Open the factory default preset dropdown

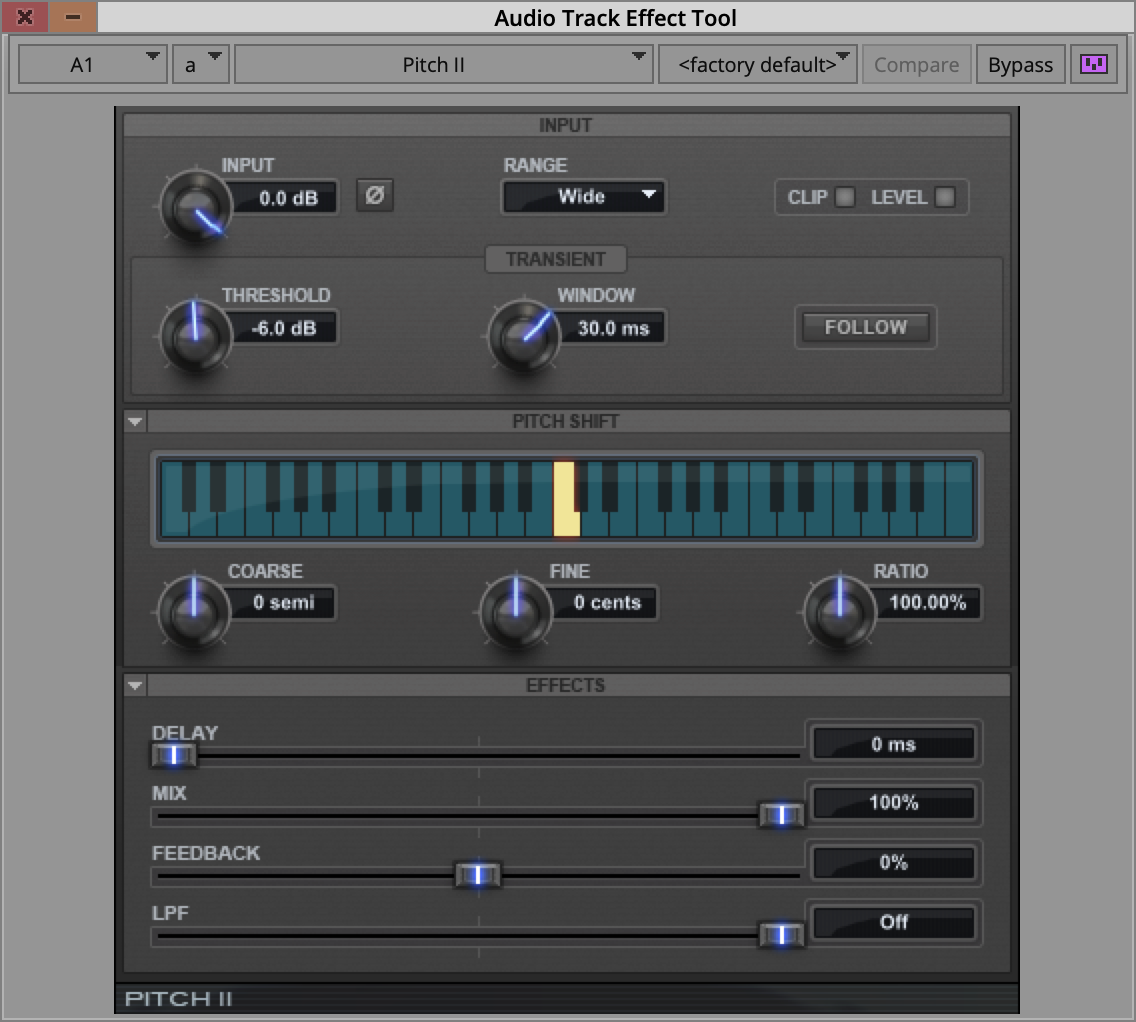click(757, 64)
